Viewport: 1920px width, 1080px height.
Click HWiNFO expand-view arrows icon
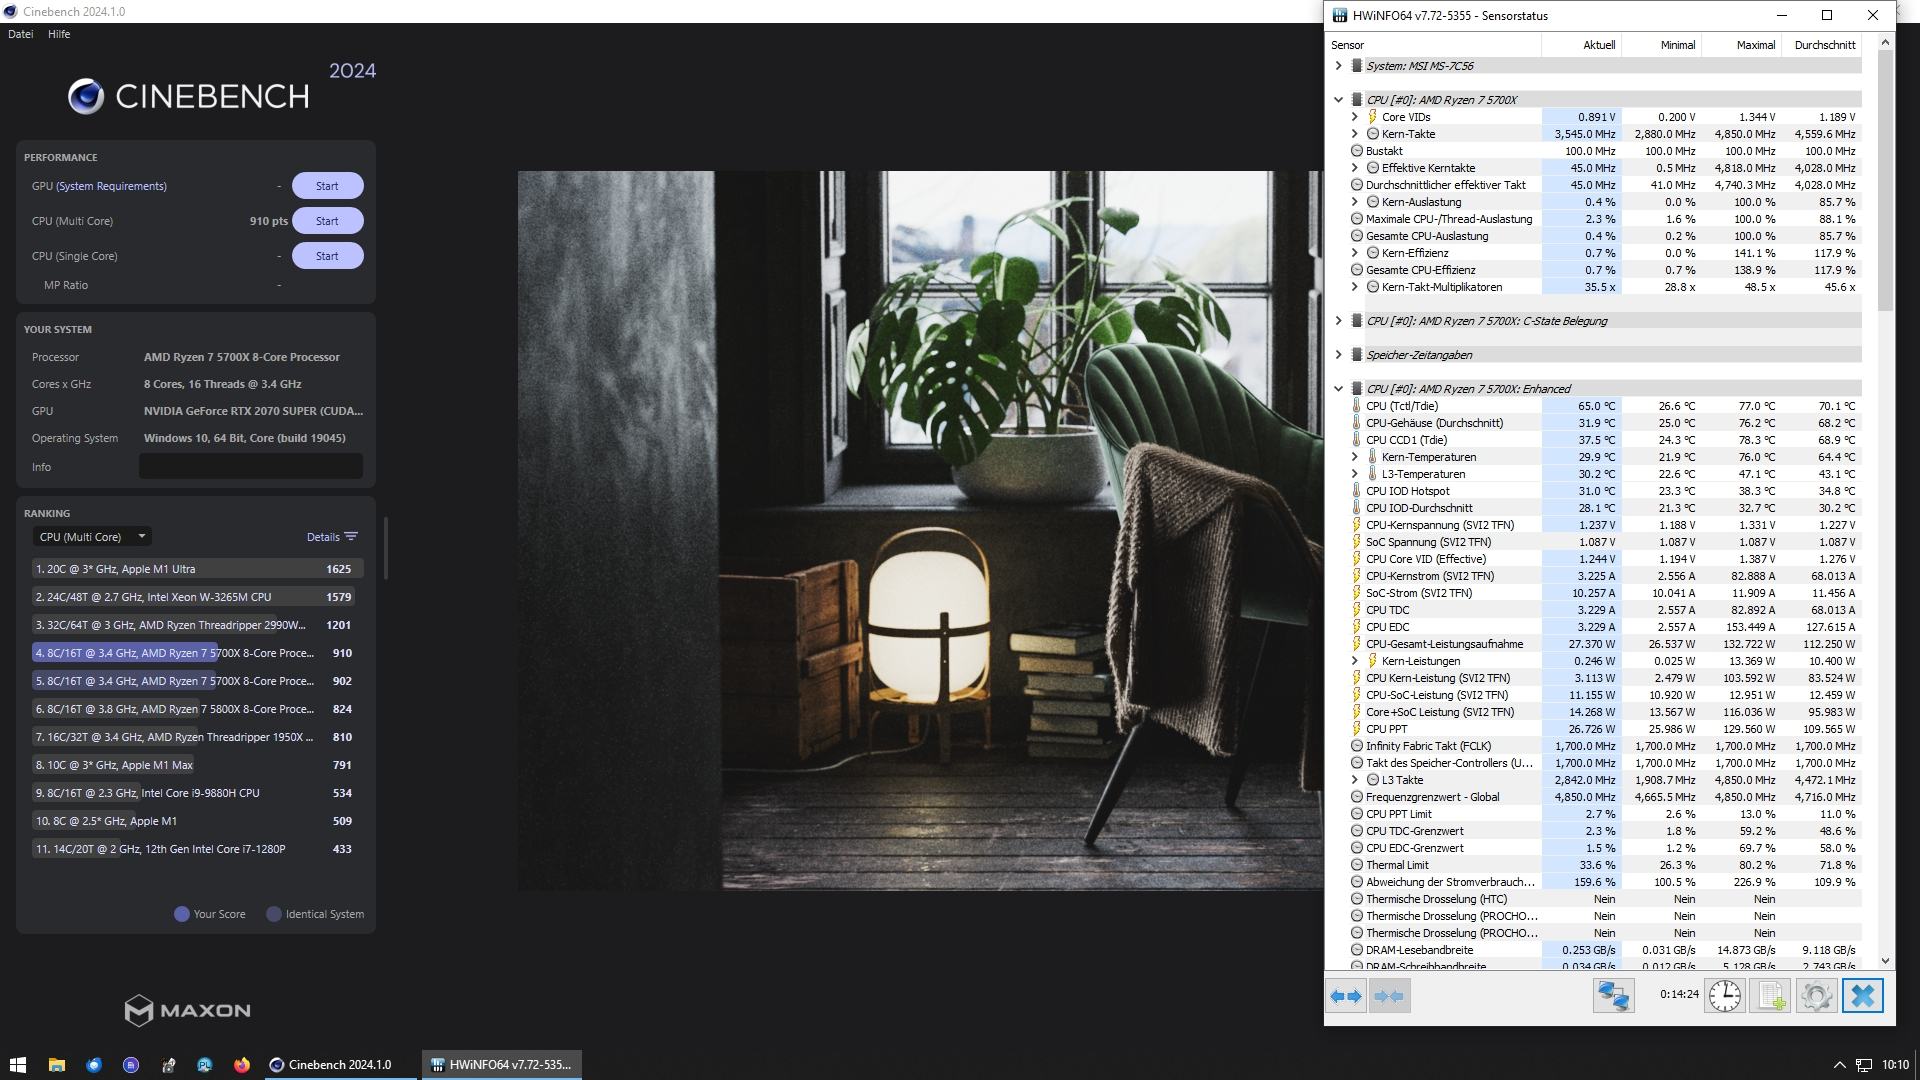[1346, 996]
